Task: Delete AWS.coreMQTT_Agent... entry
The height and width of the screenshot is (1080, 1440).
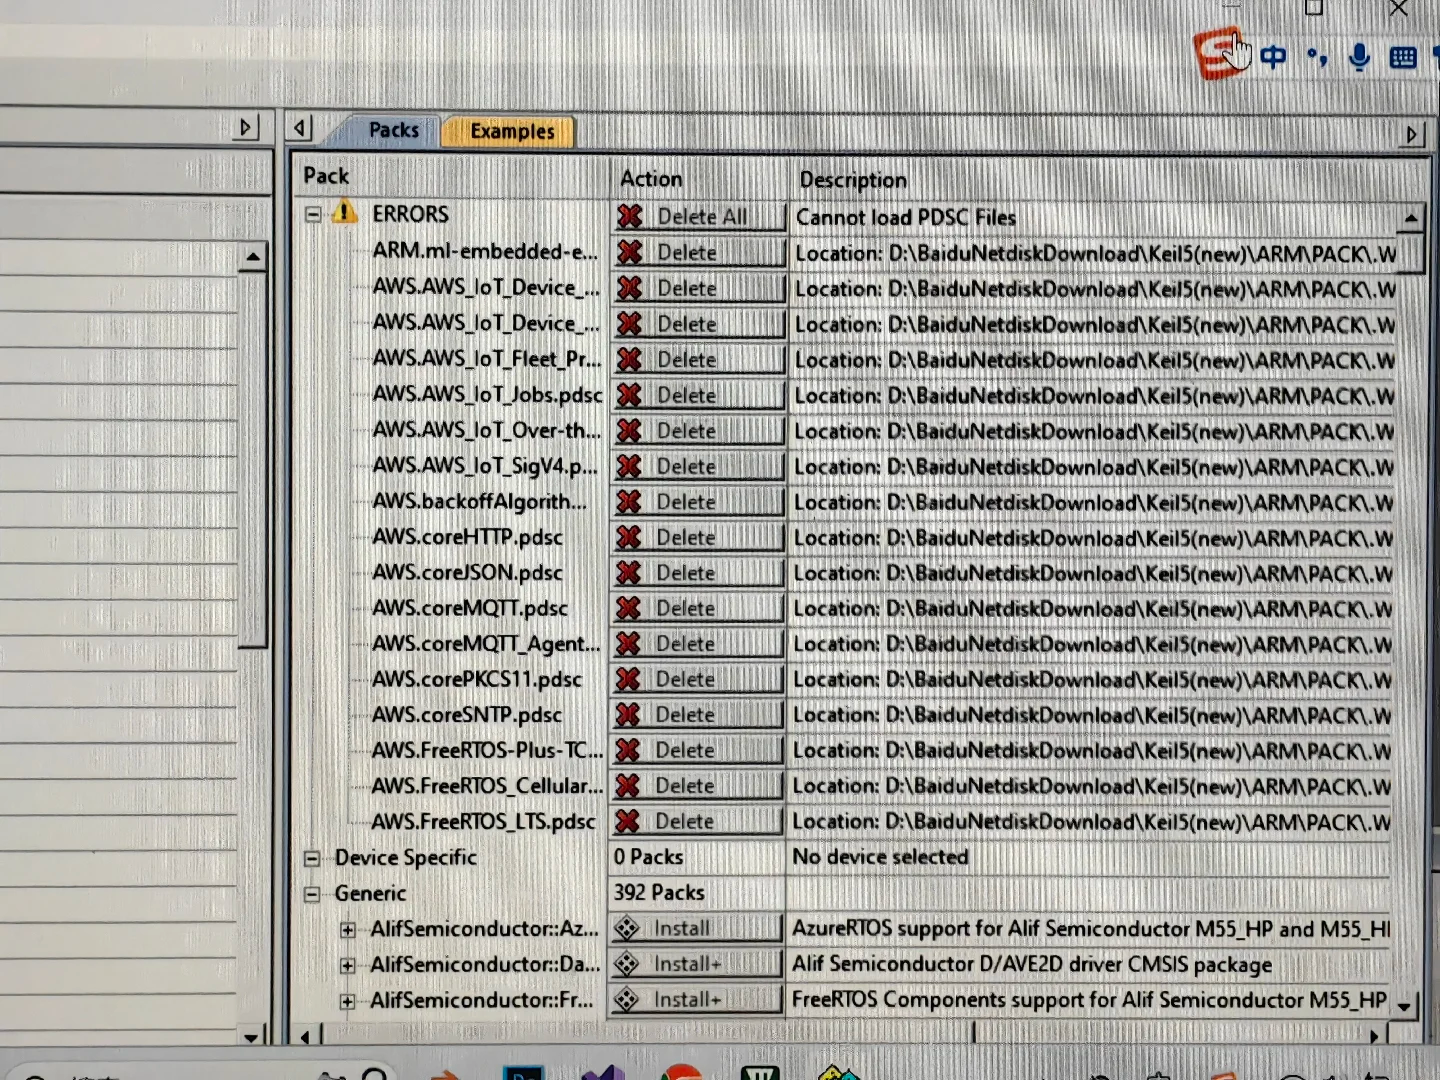Action: click(x=698, y=643)
